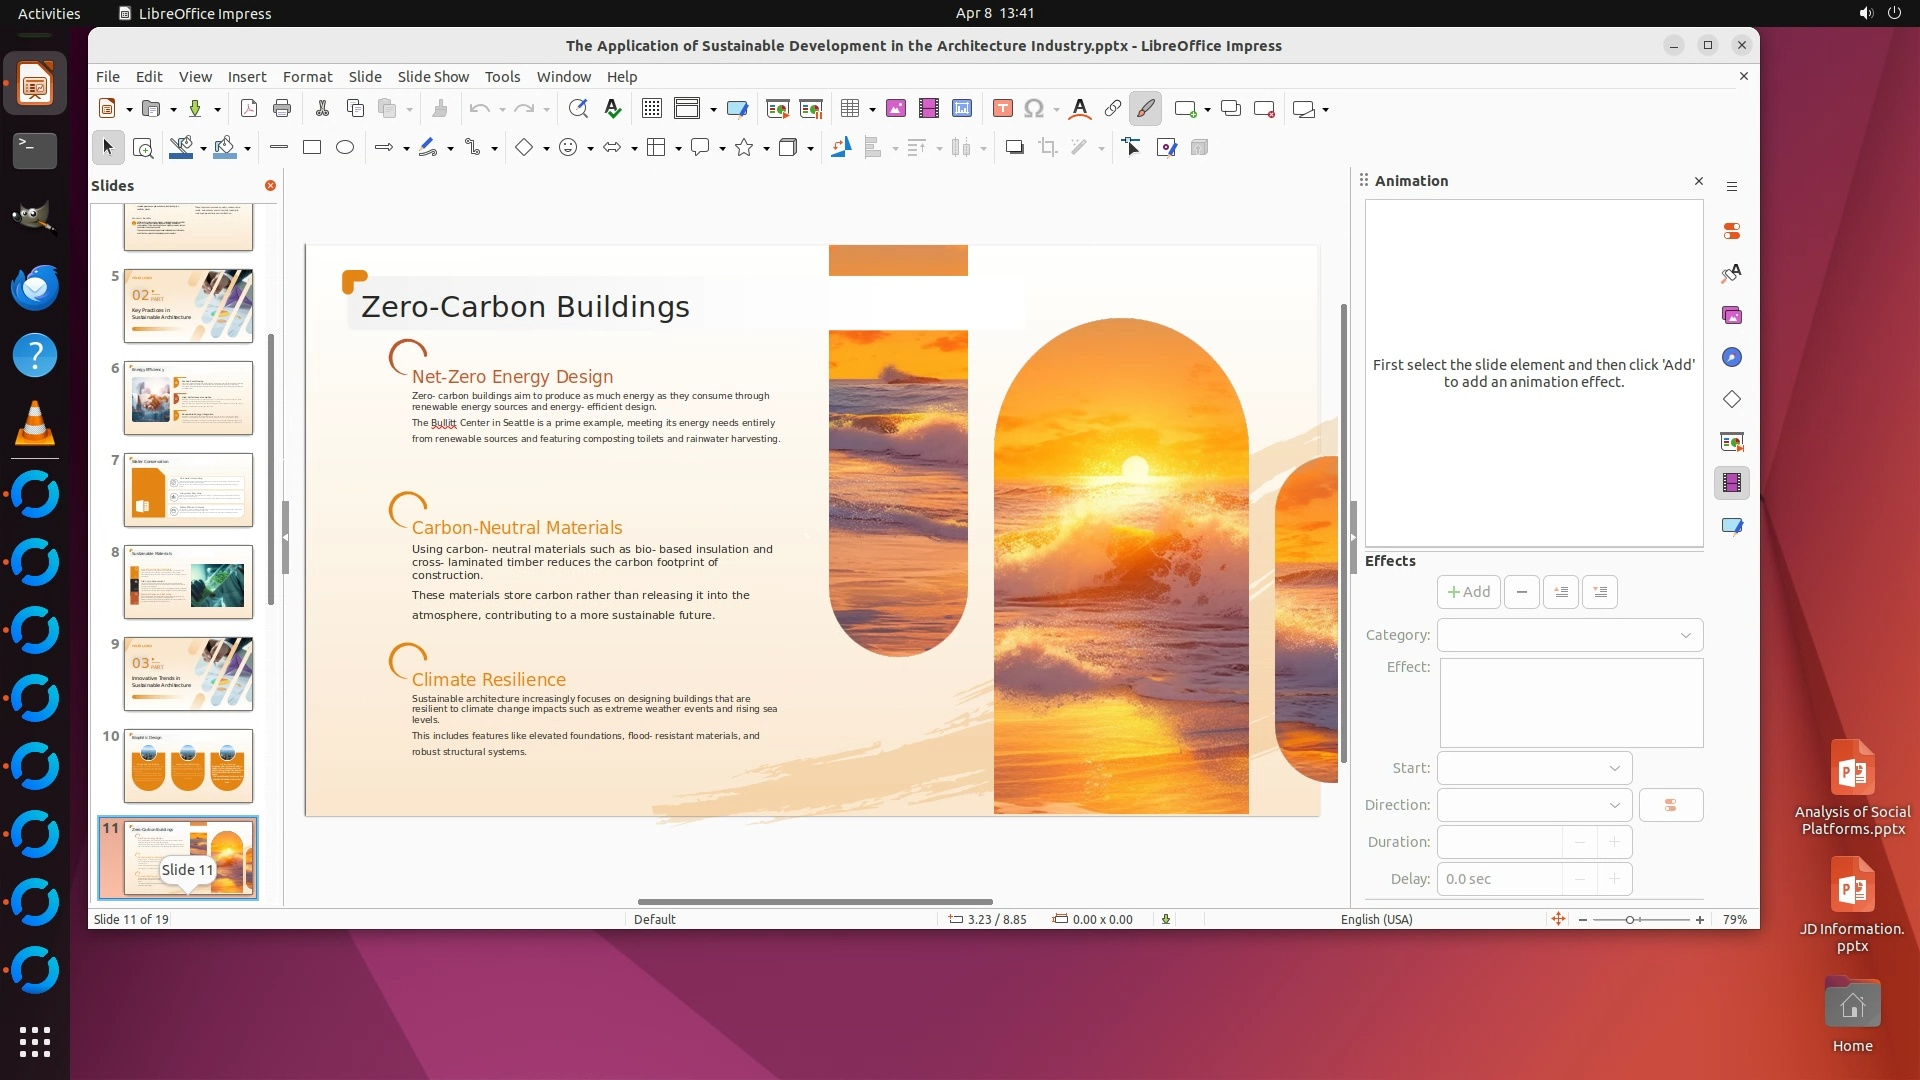Select slide 8 thumbnail
The height and width of the screenshot is (1080, 1920).
(188, 582)
